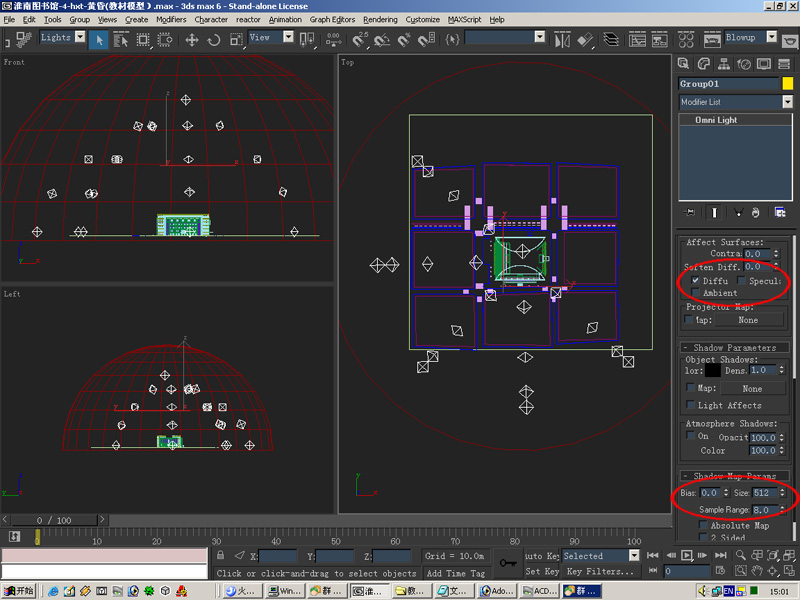Open the Rendering menu
This screenshot has height=600, width=800.
[x=380, y=19]
